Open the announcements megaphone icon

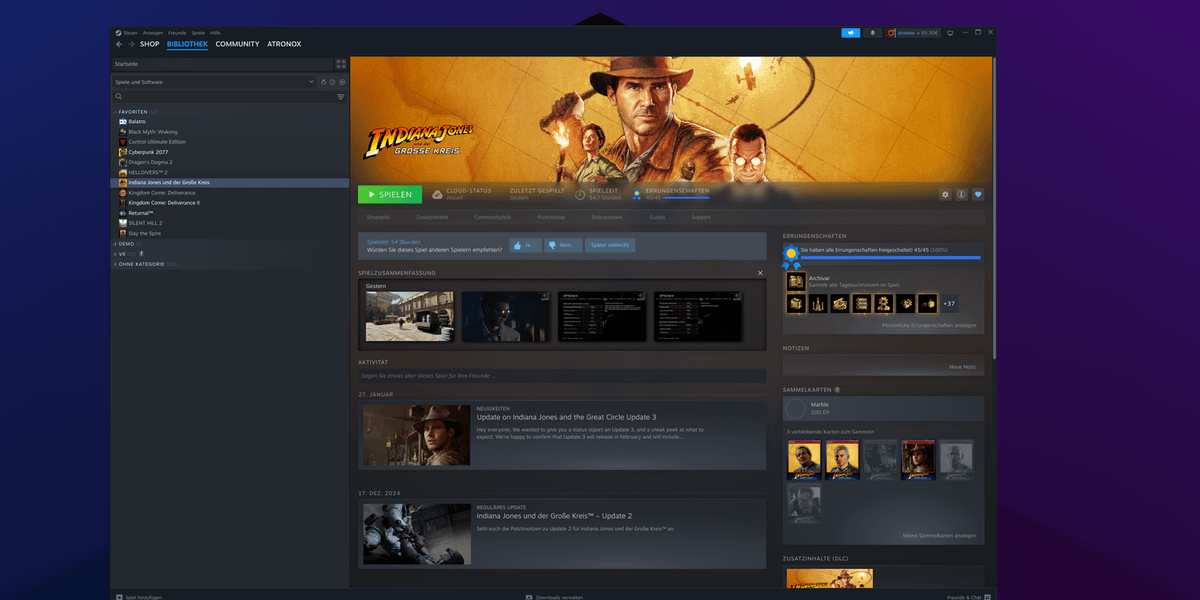pyautogui.click(x=850, y=32)
